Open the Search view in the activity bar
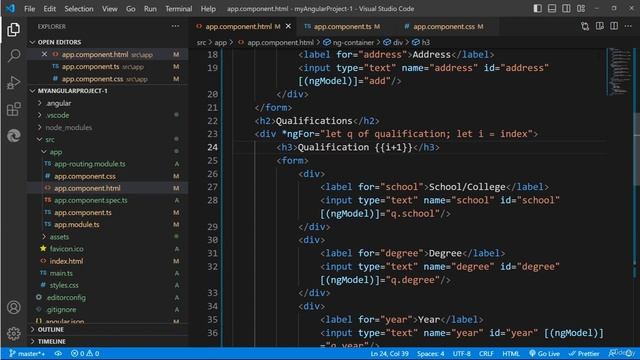Viewport: 640px width, 360px height. [x=13, y=56]
